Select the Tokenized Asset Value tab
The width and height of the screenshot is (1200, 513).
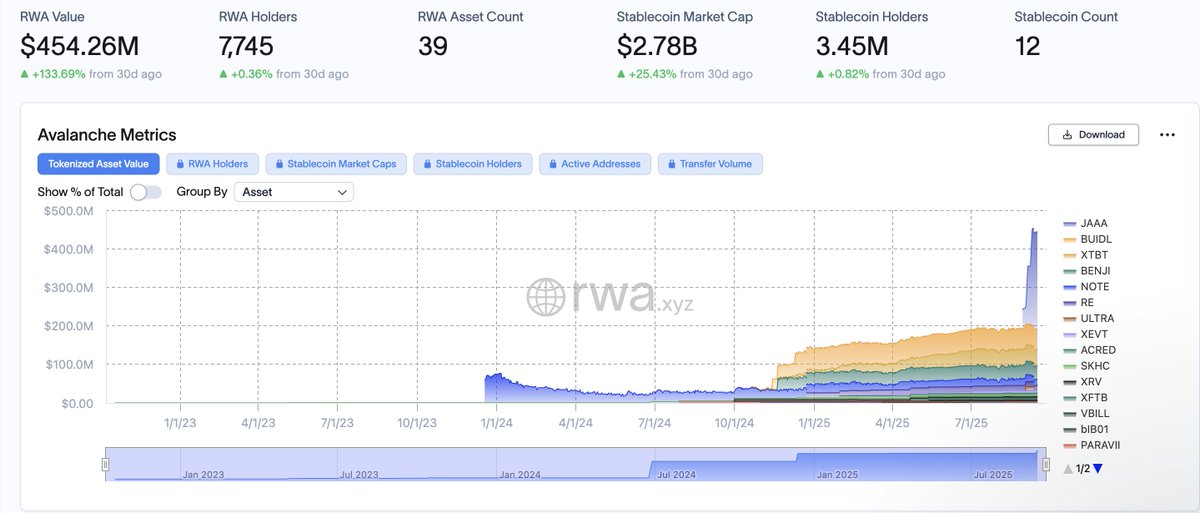coord(98,164)
